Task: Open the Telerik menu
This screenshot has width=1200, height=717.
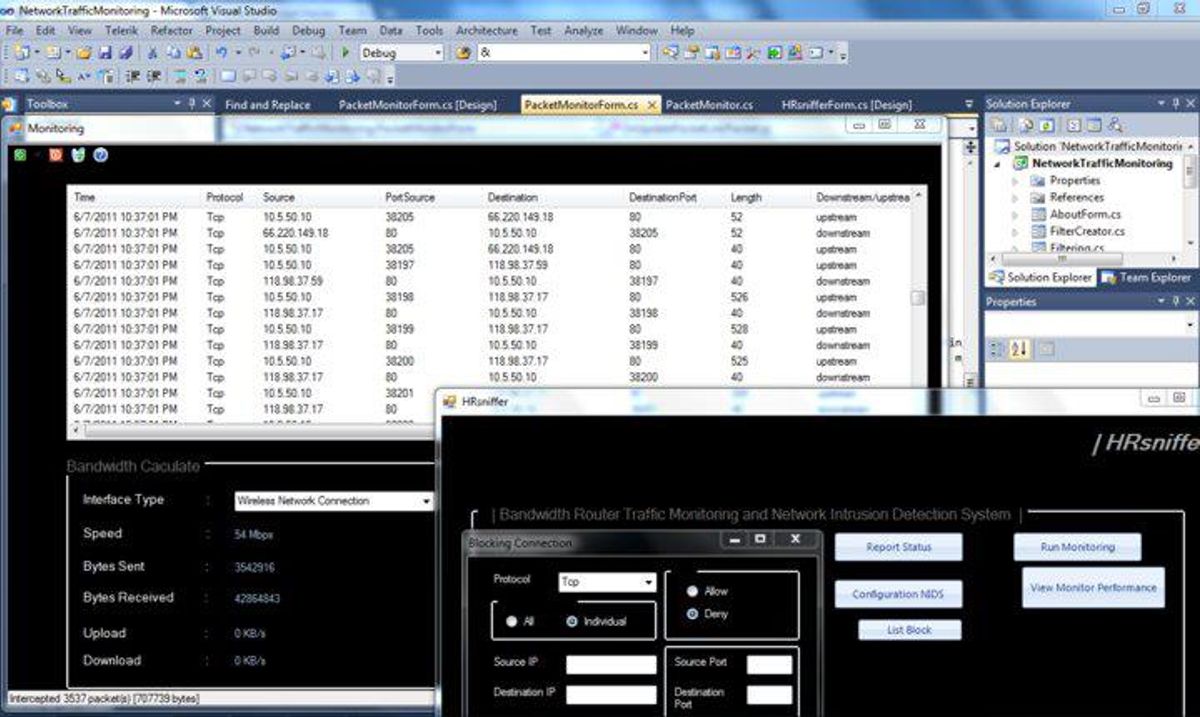Action: (121, 31)
